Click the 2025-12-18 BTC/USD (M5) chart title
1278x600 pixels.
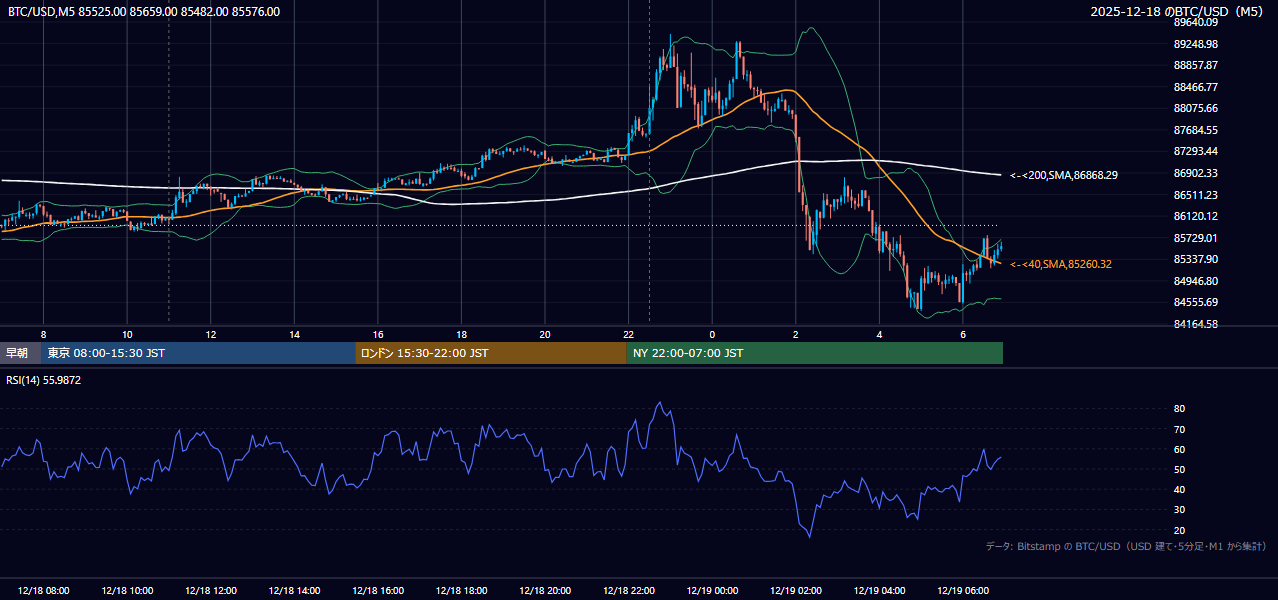1177,12
